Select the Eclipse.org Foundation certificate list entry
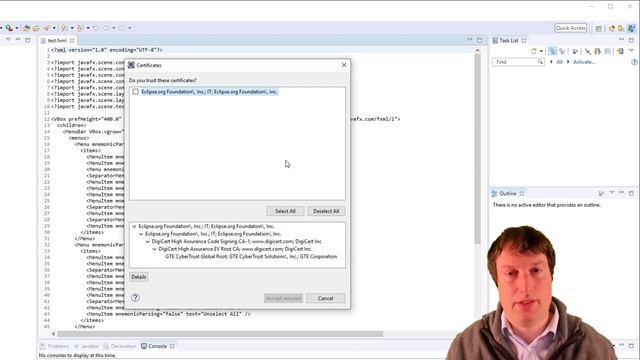Image resolution: width=640 pixels, height=360 pixels. click(x=210, y=92)
